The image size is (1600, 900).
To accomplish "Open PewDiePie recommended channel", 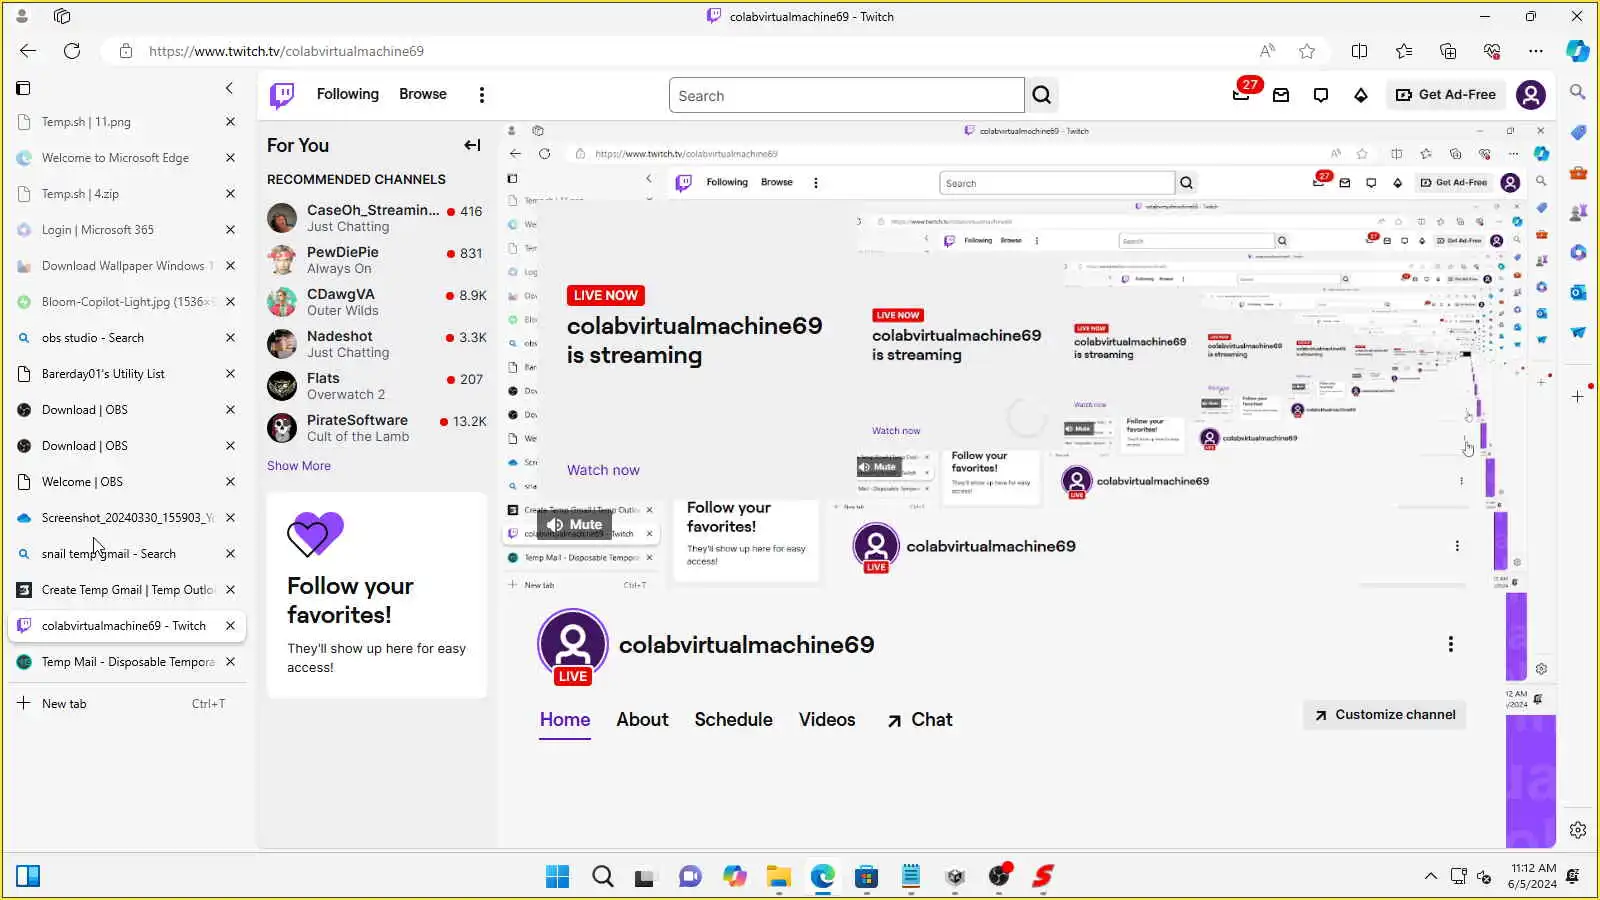I will (x=376, y=260).
